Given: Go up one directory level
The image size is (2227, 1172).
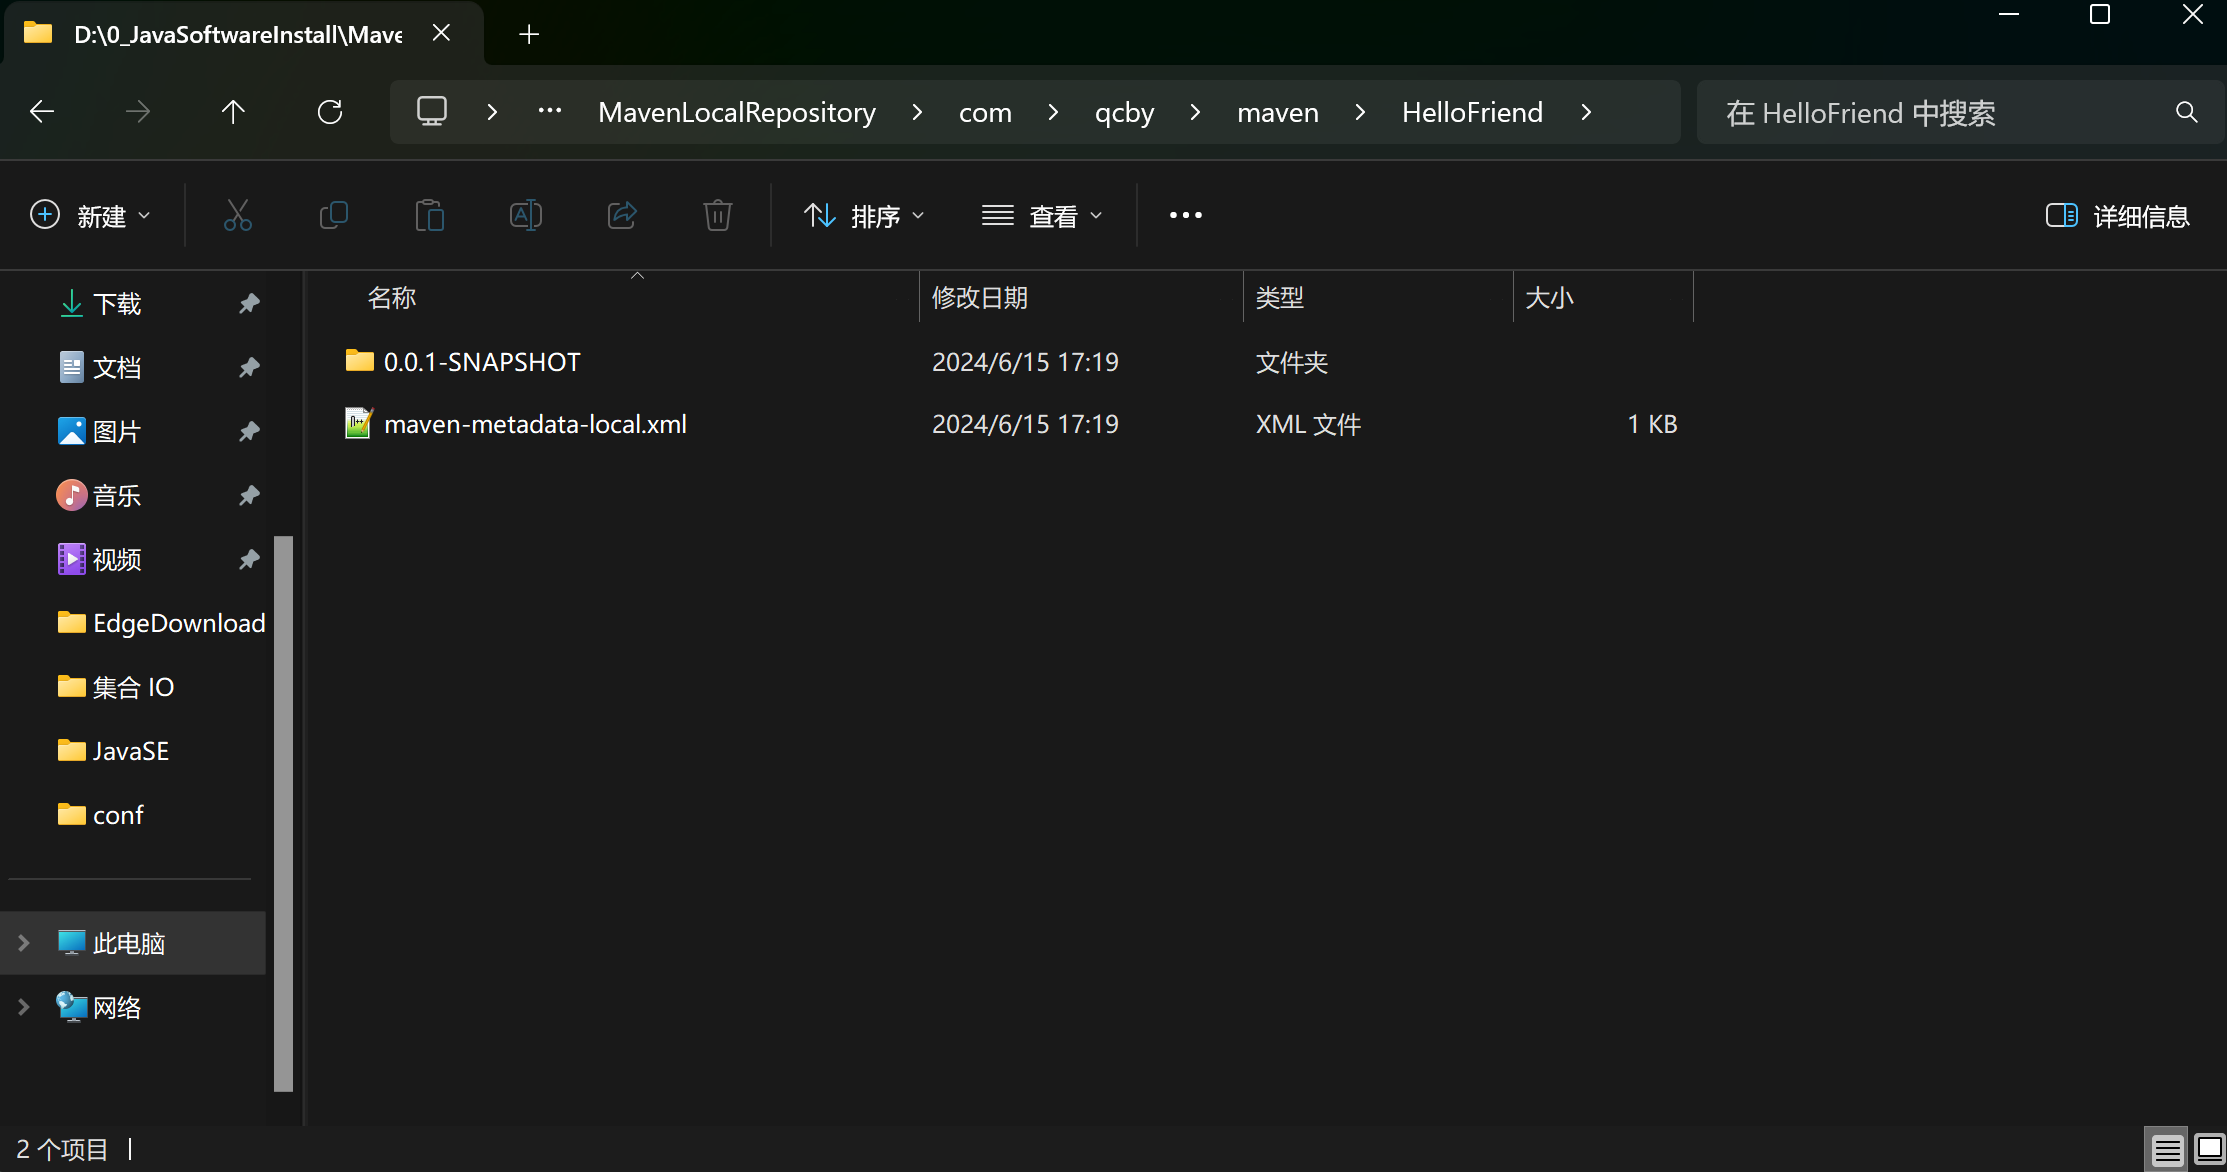Looking at the screenshot, I should pos(233,112).
